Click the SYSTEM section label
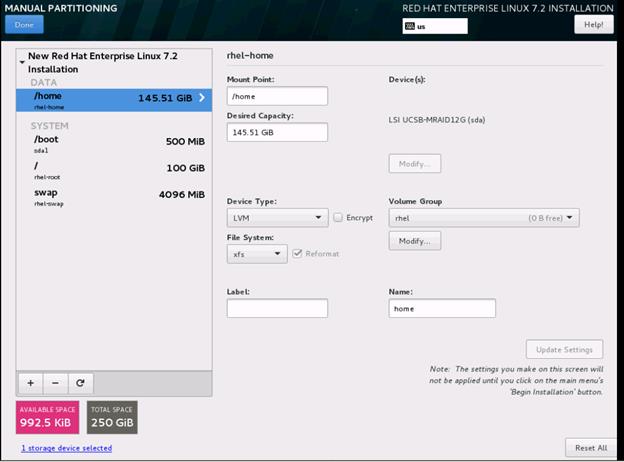The height and width of the screenshot is (462, 624). pyautogui.click(x=50, y=126)
